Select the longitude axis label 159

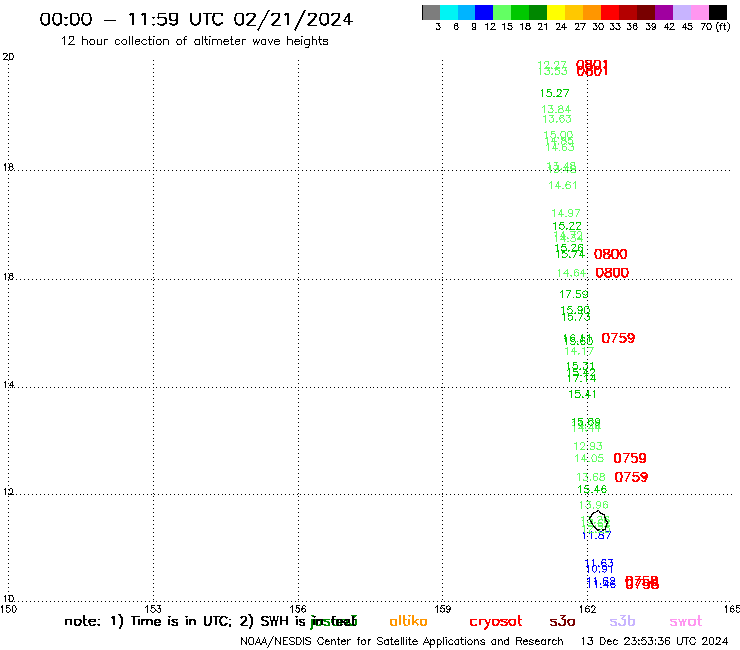pyautogui.click(x=443, y=609)
